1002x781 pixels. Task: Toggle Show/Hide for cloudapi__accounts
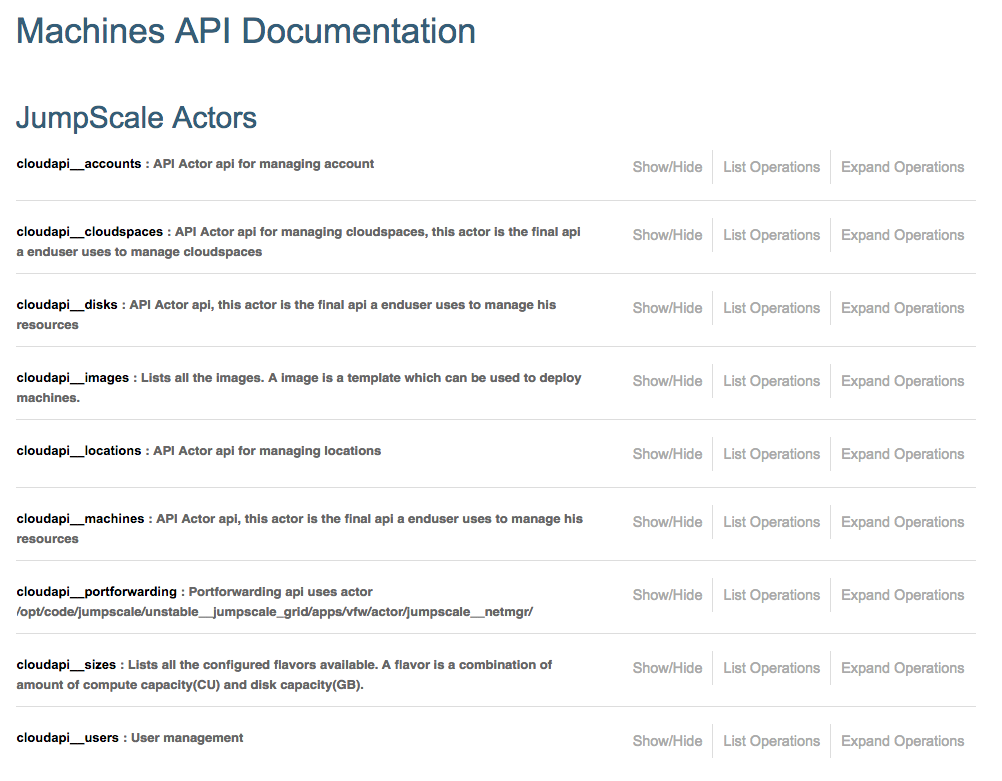(667, 167)
